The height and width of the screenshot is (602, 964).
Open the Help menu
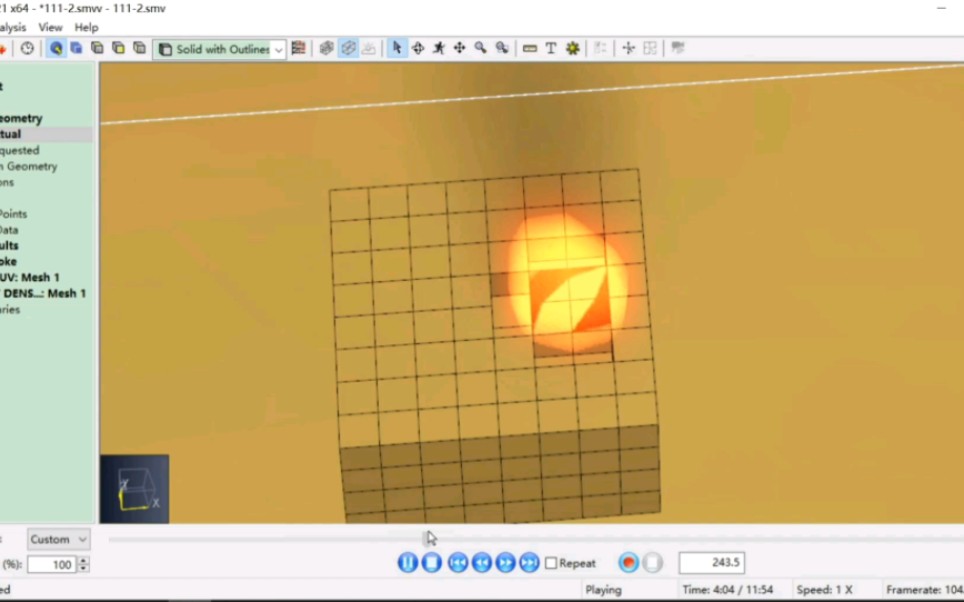pyautogui.click(x=86, y=27)
